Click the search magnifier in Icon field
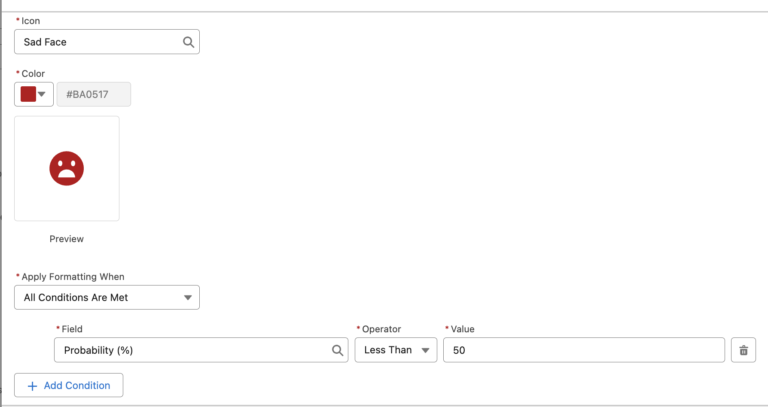 pyautogui.click(x=188, y=42)
